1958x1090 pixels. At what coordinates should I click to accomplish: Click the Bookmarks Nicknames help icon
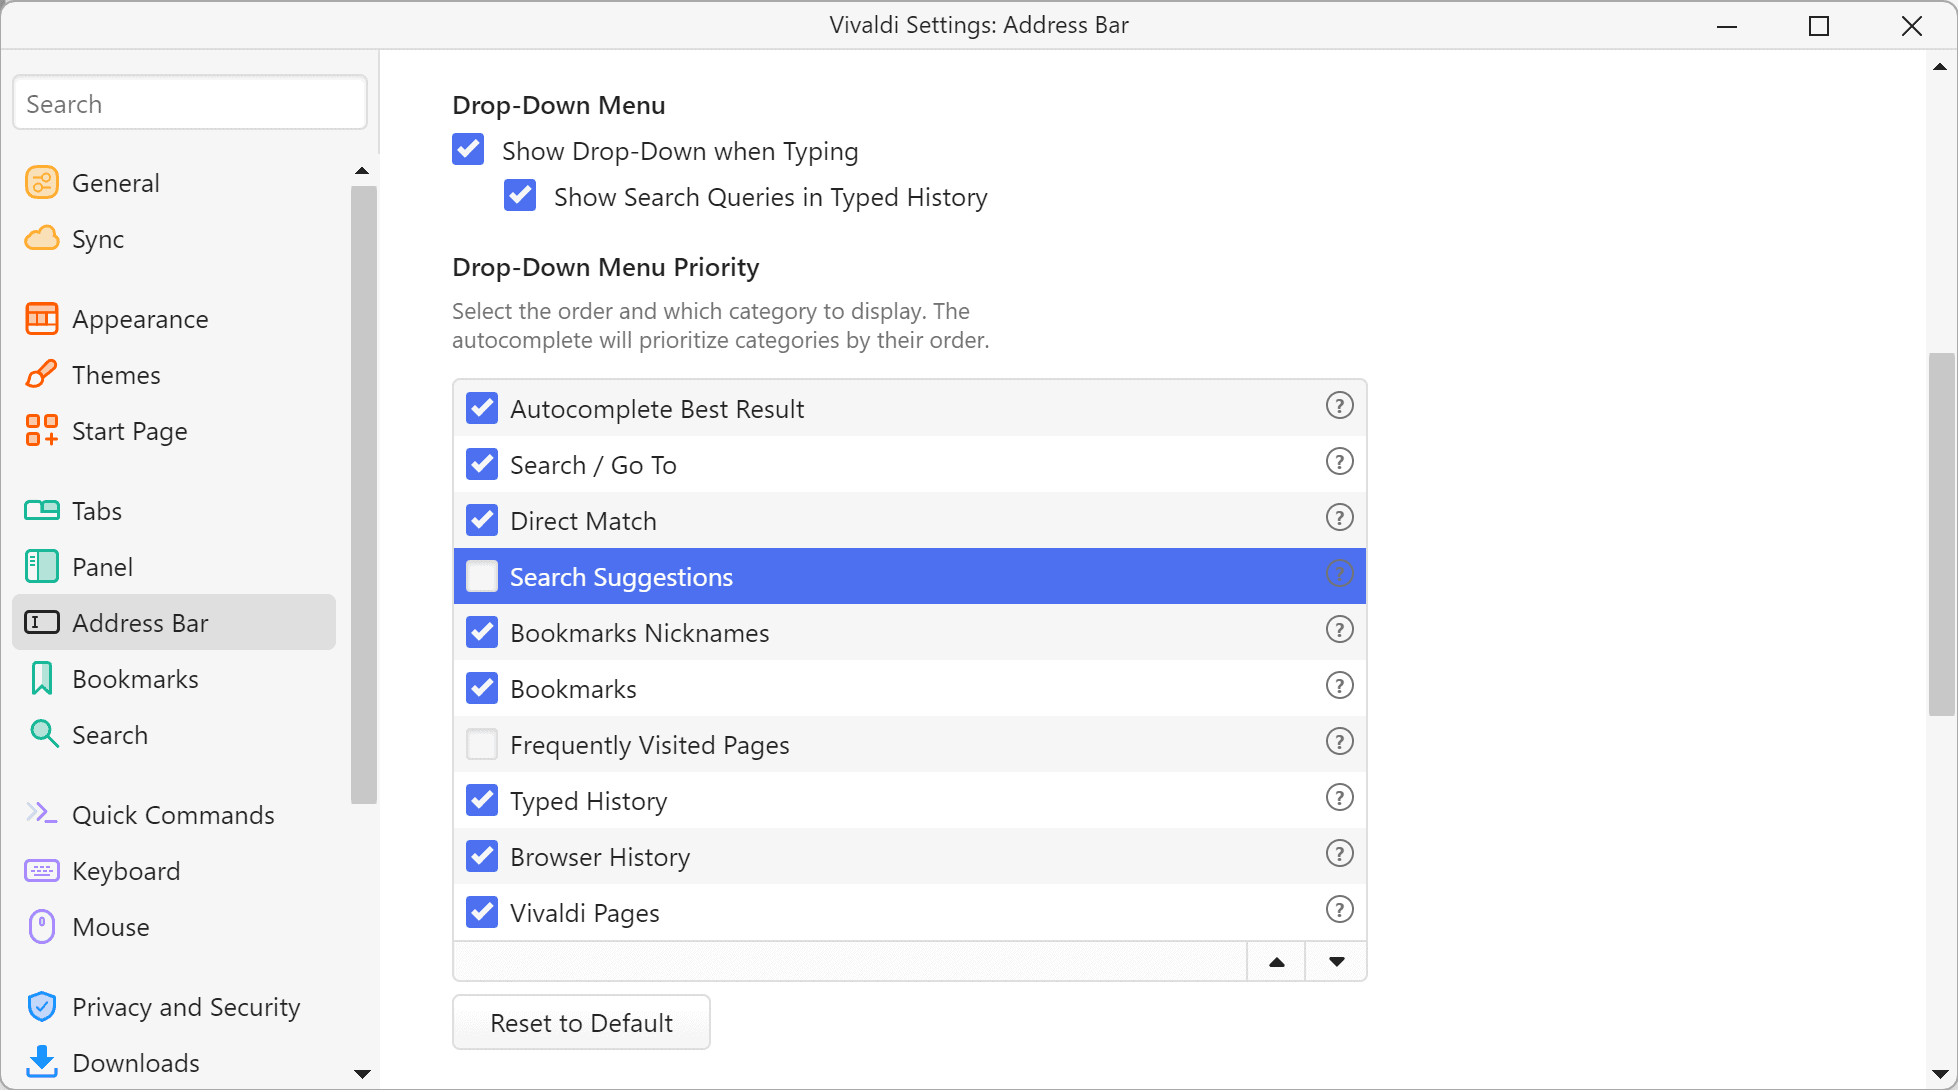tap(1339, 630)
